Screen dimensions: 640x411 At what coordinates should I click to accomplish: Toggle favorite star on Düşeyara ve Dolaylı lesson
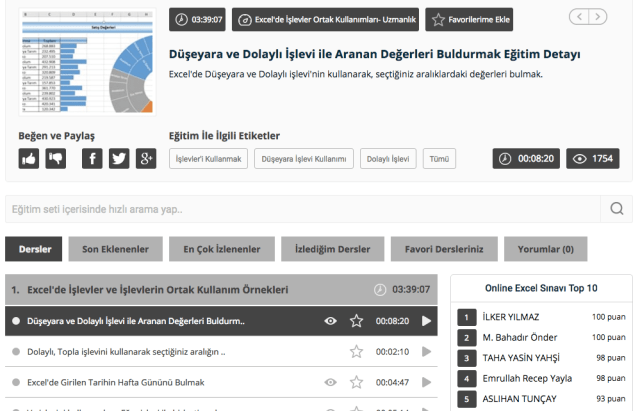click(x=356, y=321)
